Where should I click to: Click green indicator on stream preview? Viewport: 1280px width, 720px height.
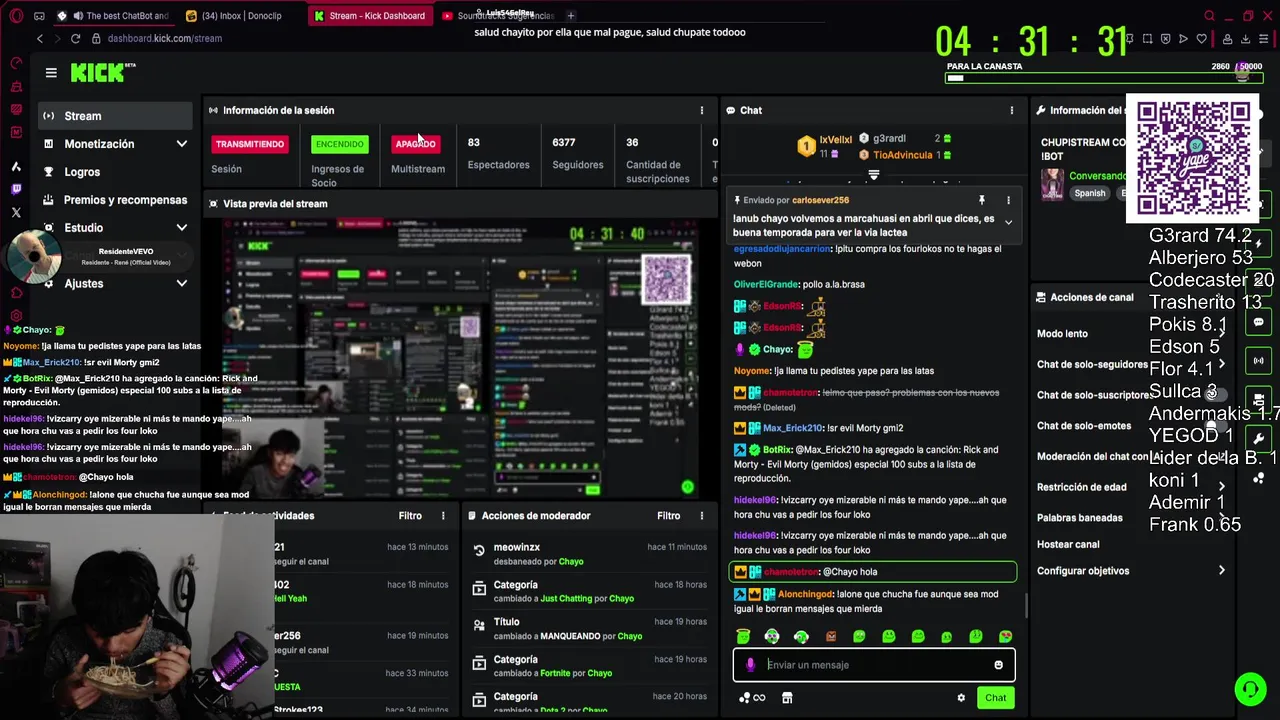pyautogui.click(x=687, y=487)
